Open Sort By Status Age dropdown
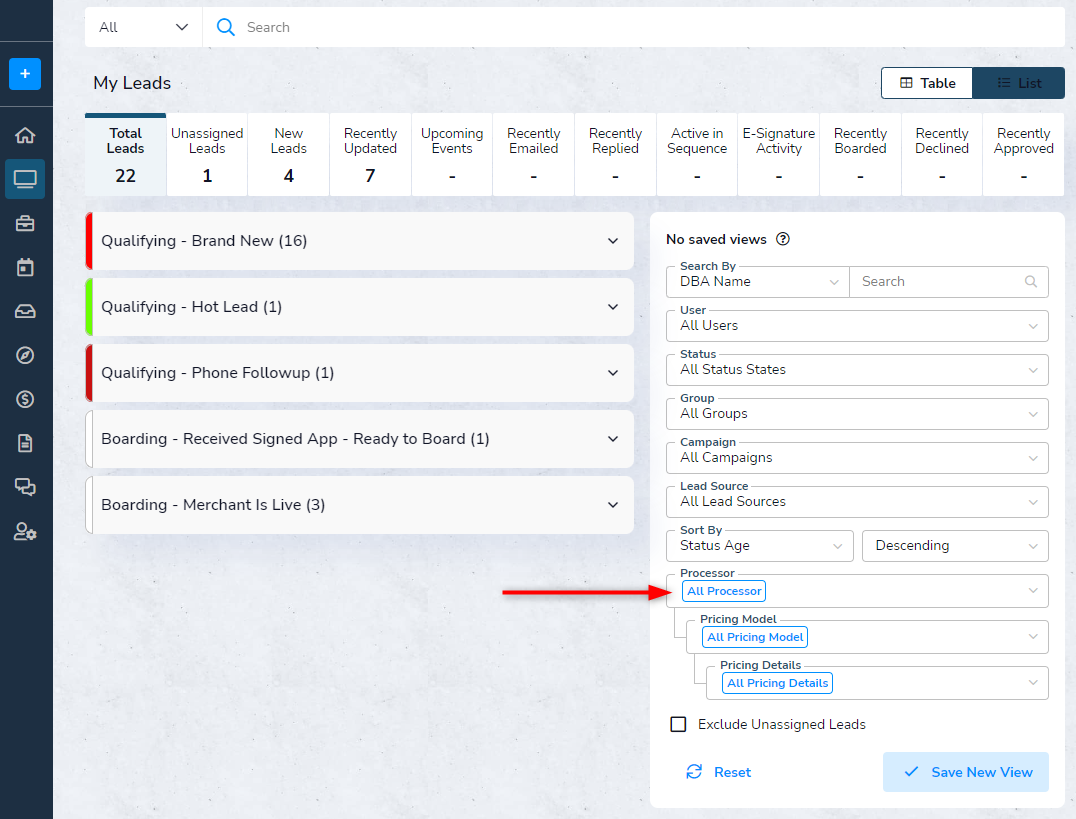Screen dimensions: 1076x819 pyautogui.click(x=760, y=546)
